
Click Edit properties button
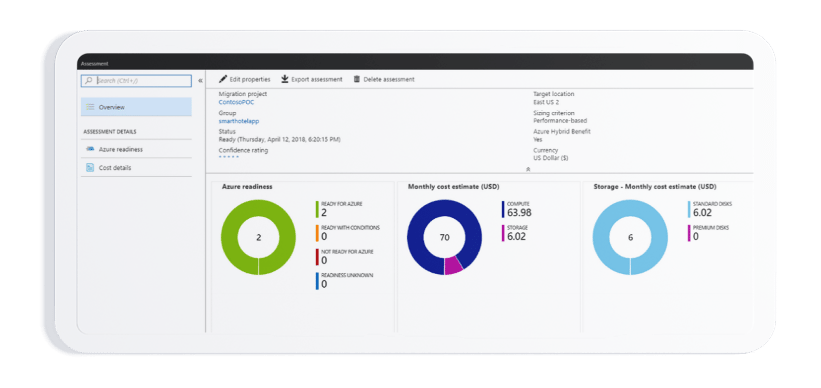[245, 79]
